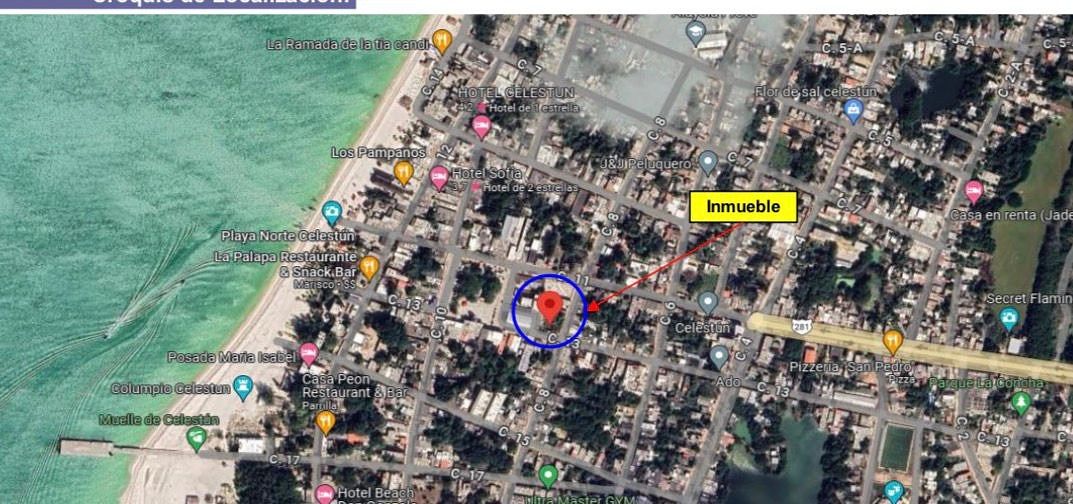Select the Hotel Celestun pink lodging pin
Viewport: 1073px width, 504px height.
pos(481,126)
